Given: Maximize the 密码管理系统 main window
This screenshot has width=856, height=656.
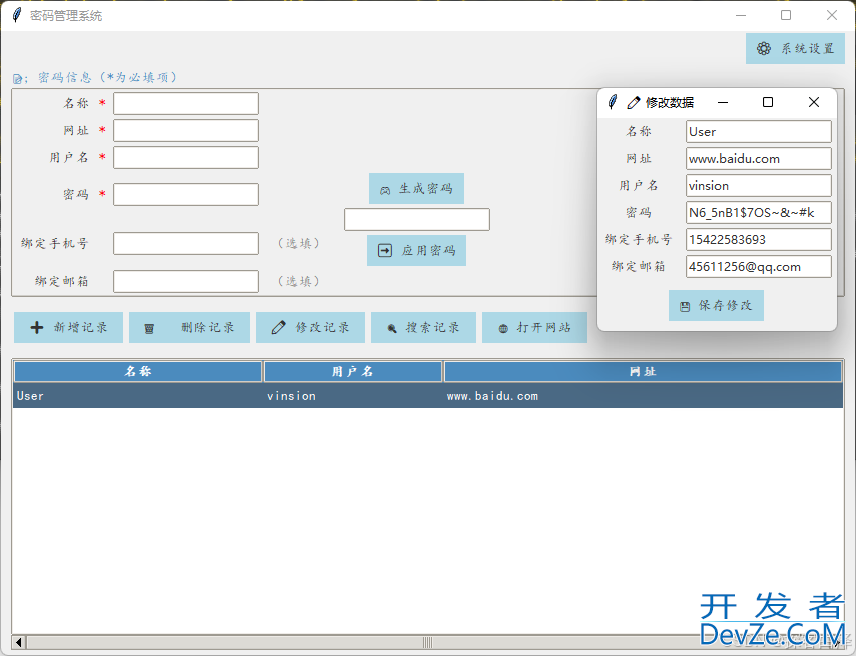Looking at the screenshot, I should click(786, 15).
